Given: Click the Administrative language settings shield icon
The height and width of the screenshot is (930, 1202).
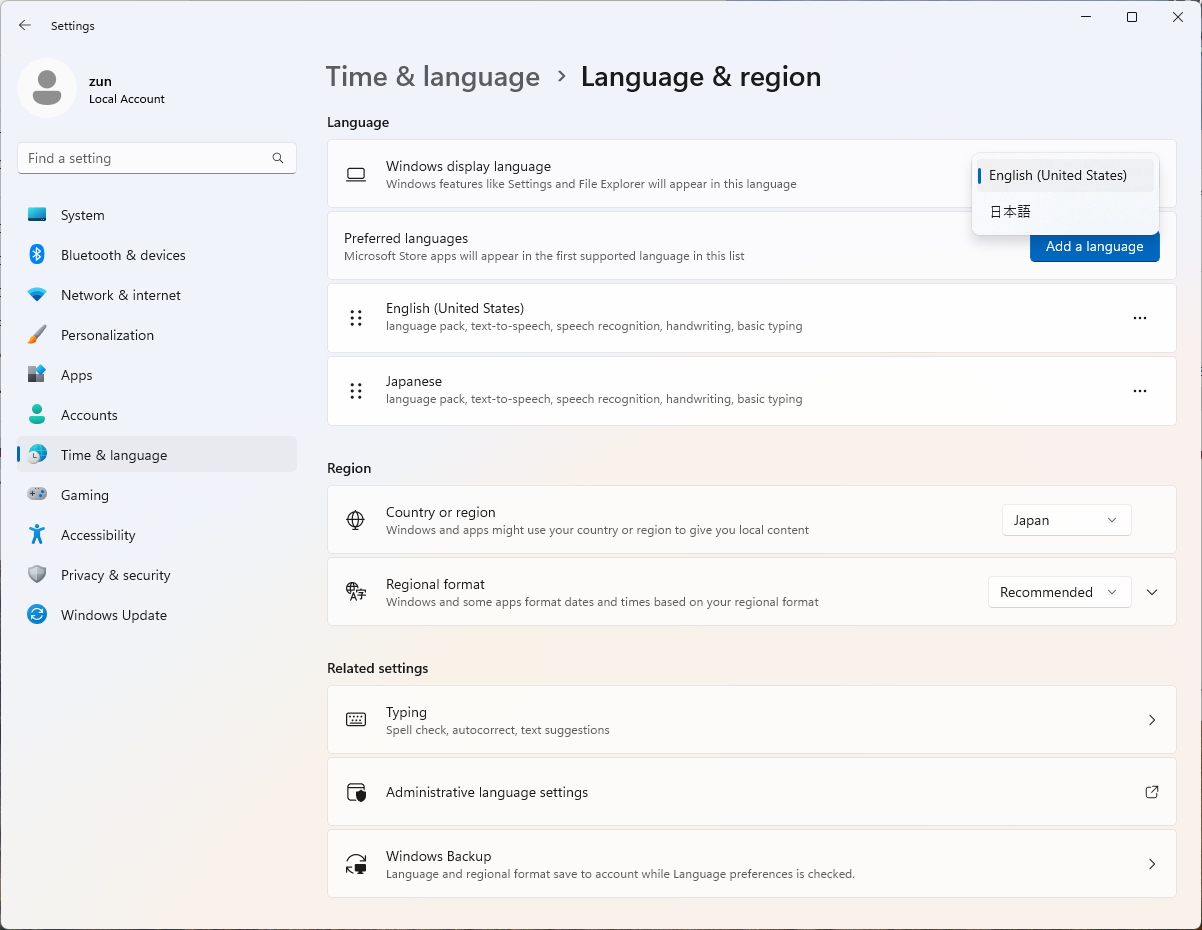Looking at the screenshot, I should (356, 792).
